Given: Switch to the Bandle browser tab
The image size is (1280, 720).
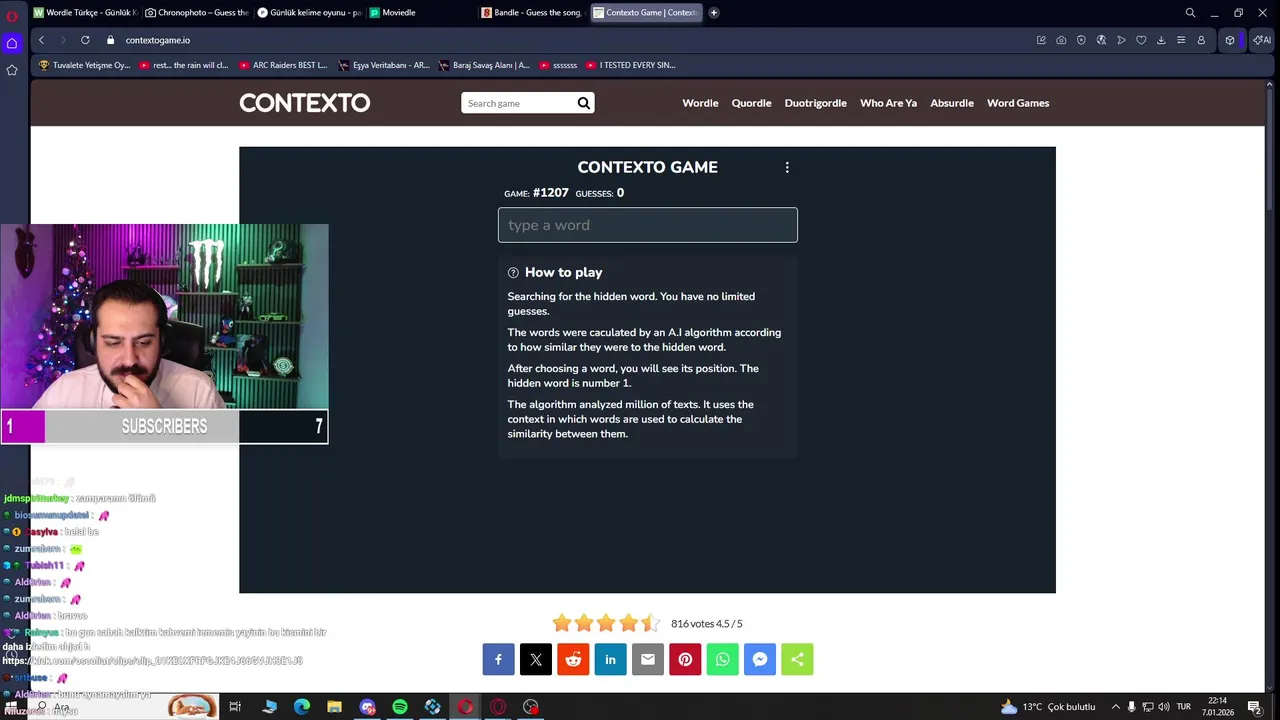Looking at the screenshot, I should click(x=532, y=13).
